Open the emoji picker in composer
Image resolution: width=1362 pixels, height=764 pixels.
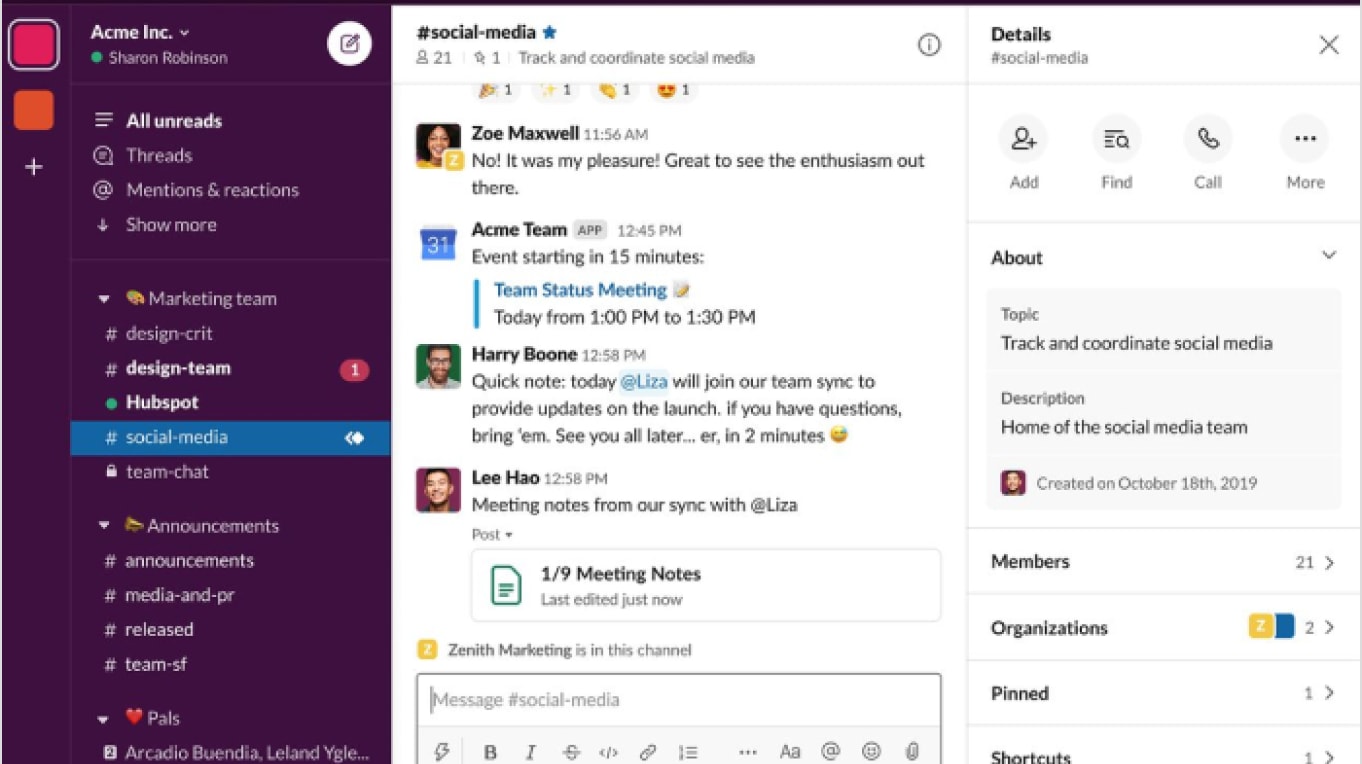click(871, 752)
